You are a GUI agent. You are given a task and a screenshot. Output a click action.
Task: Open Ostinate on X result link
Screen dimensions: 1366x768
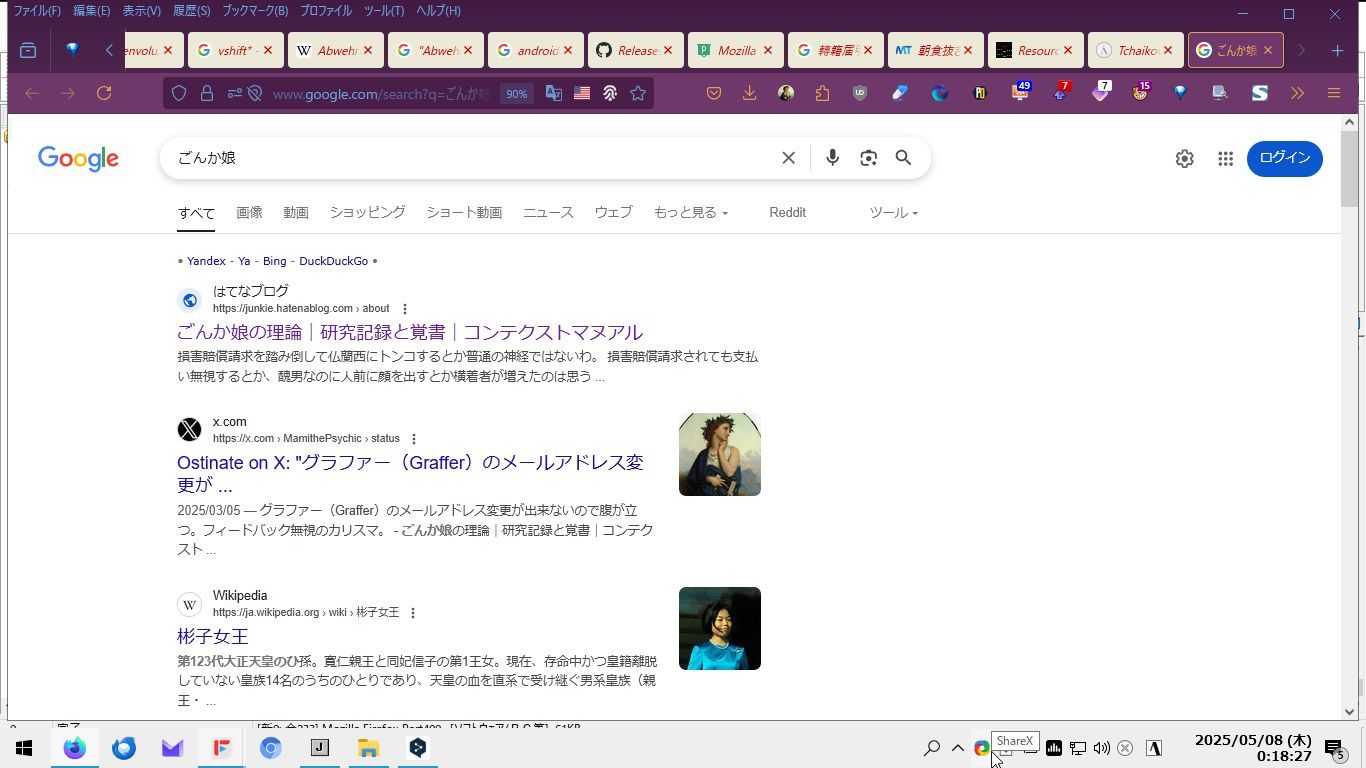410,473
